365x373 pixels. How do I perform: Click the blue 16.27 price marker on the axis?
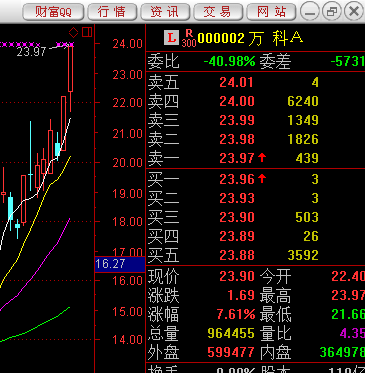coord(120,264)
